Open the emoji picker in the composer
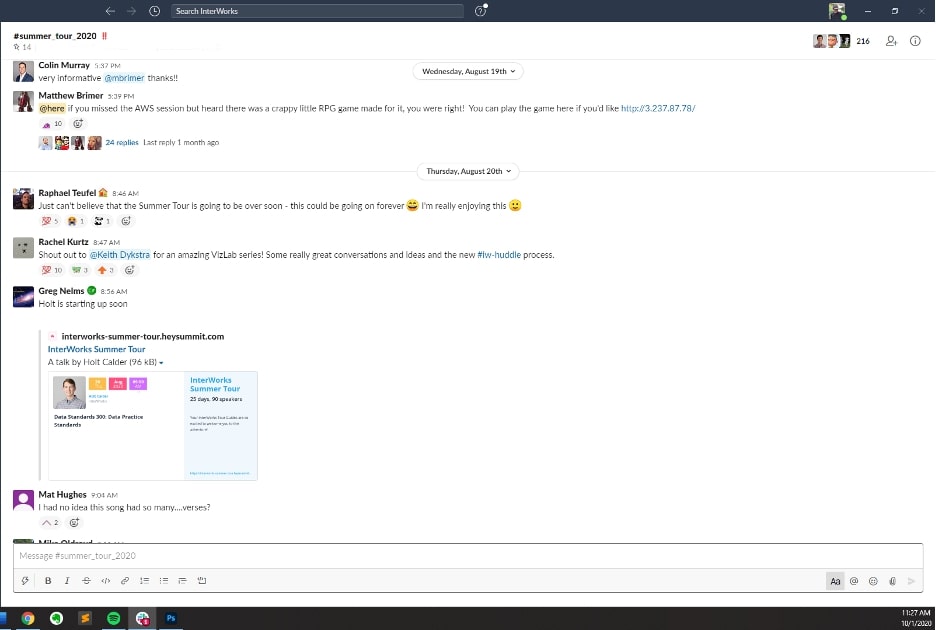 coord(873,581)
